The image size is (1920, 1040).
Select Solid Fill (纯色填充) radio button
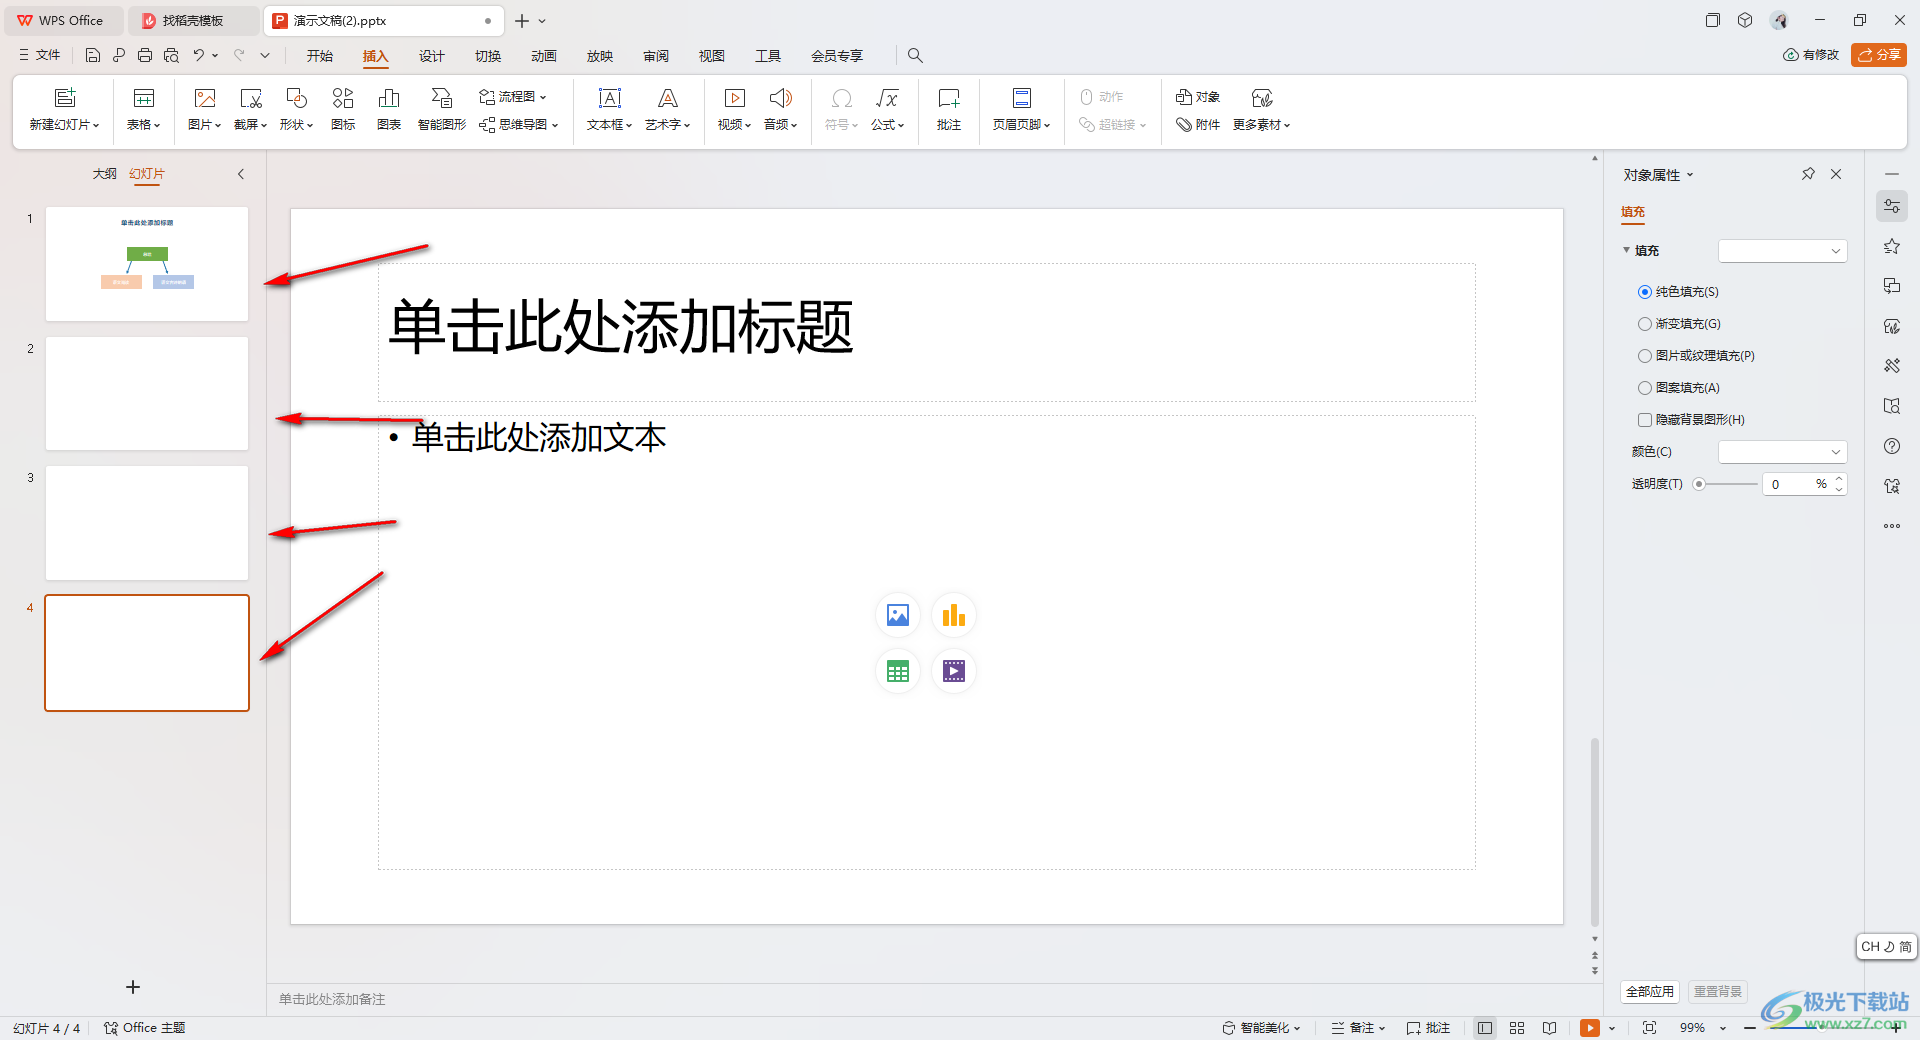click(x=1645, y=292)
